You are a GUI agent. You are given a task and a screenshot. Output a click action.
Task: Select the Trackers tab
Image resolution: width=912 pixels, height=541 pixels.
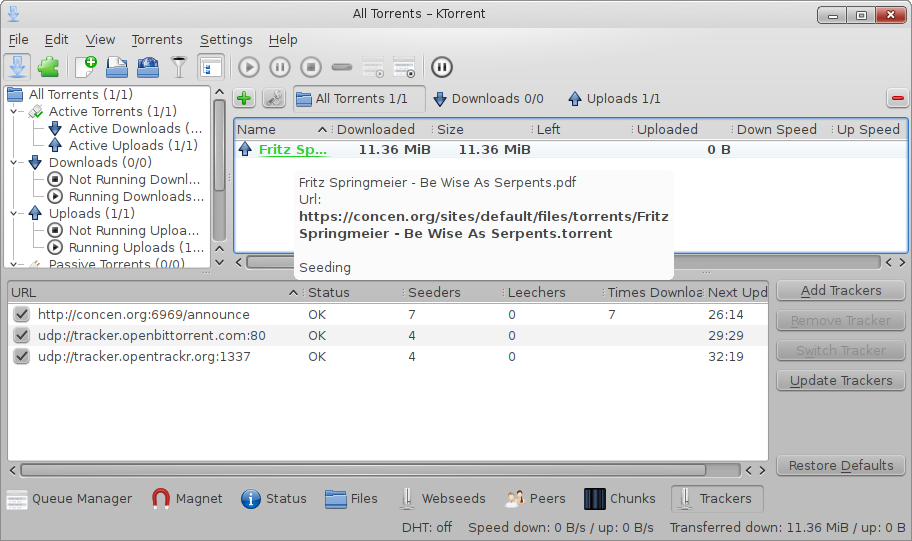point(717,499)
